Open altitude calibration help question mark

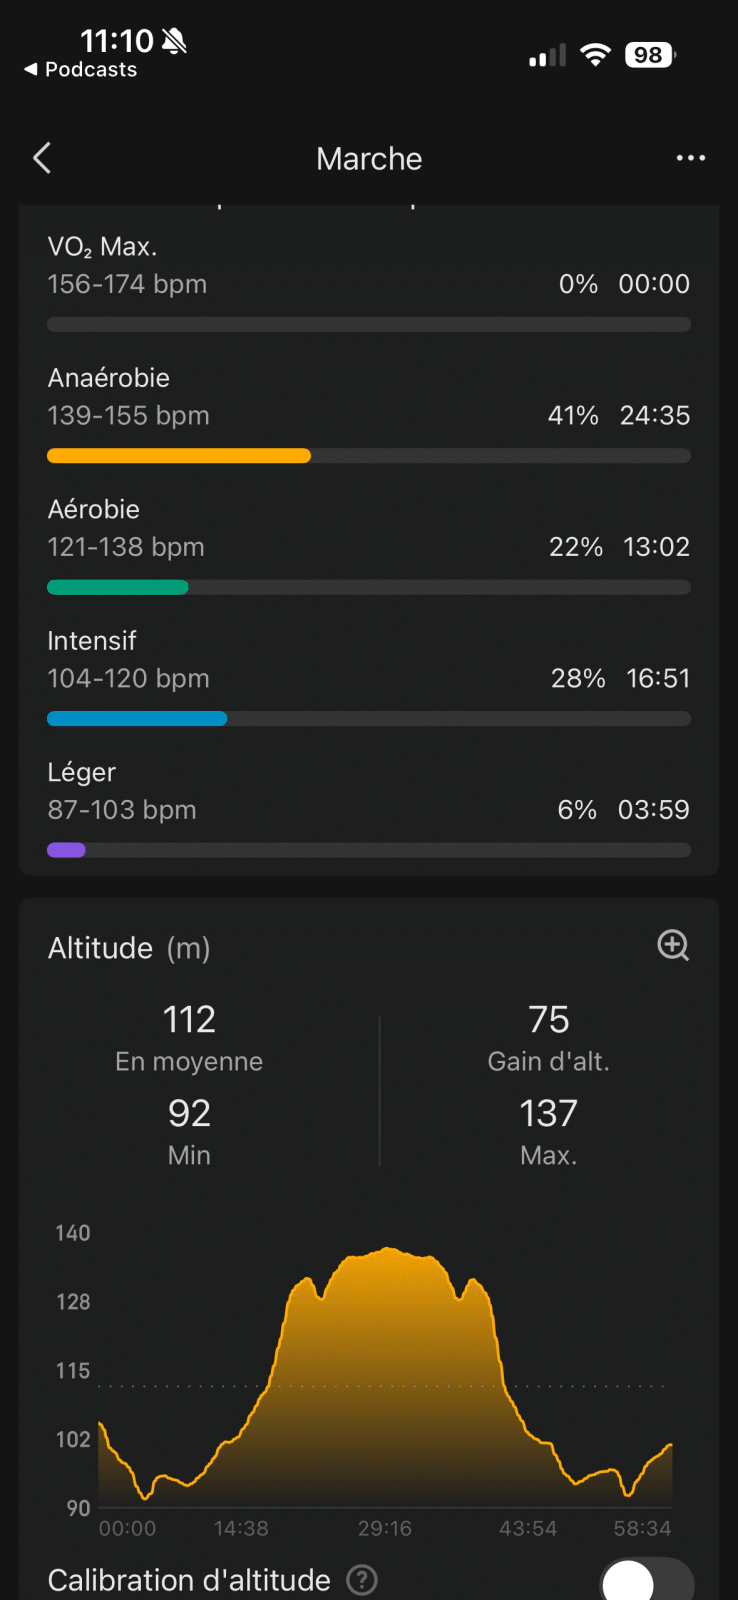362,1580
